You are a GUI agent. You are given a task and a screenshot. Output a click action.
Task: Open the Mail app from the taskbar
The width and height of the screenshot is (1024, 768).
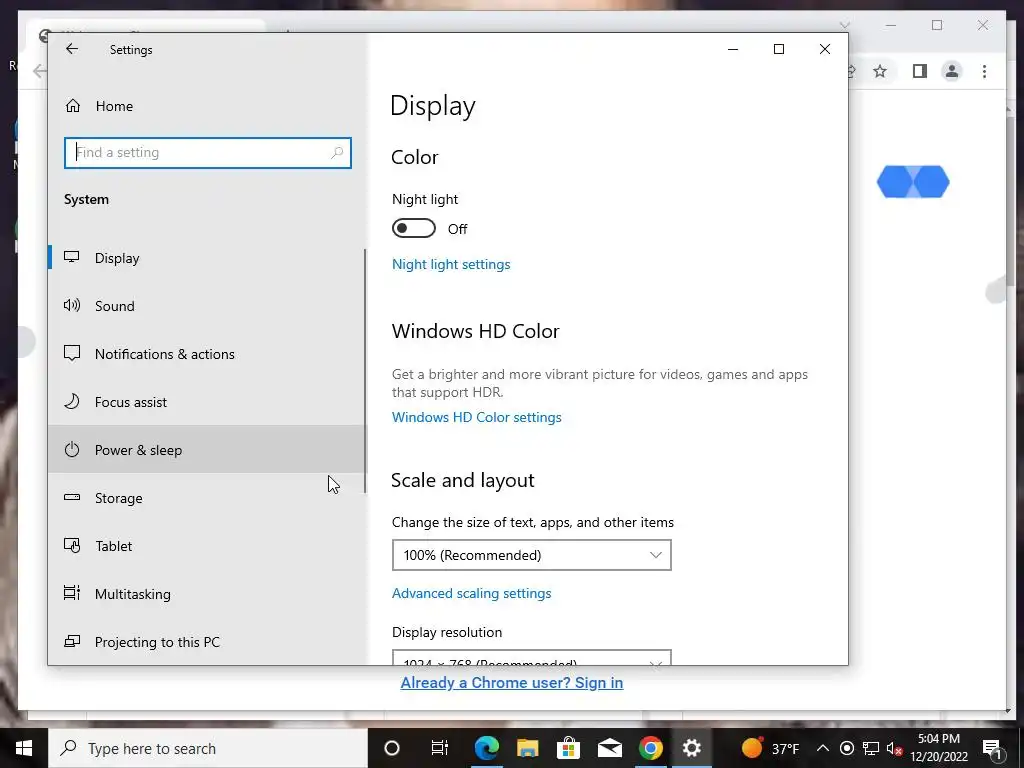tap(610, 748)
